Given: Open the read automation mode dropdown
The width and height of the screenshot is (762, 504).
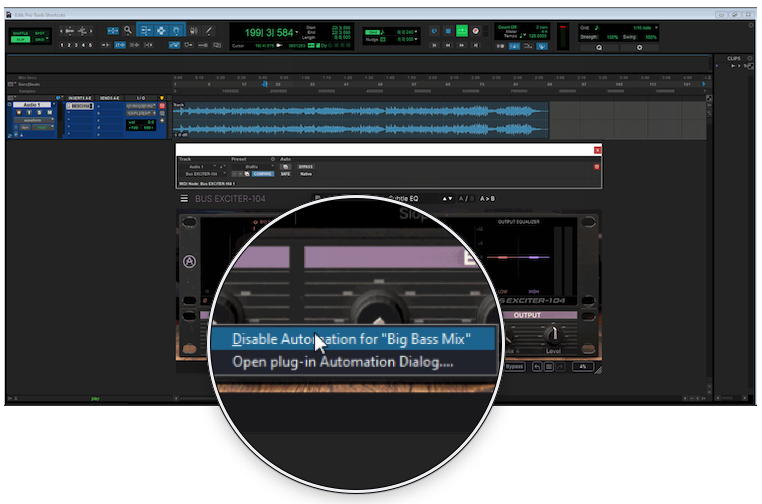Looking at the screenshot, I should tap(43, 128).
